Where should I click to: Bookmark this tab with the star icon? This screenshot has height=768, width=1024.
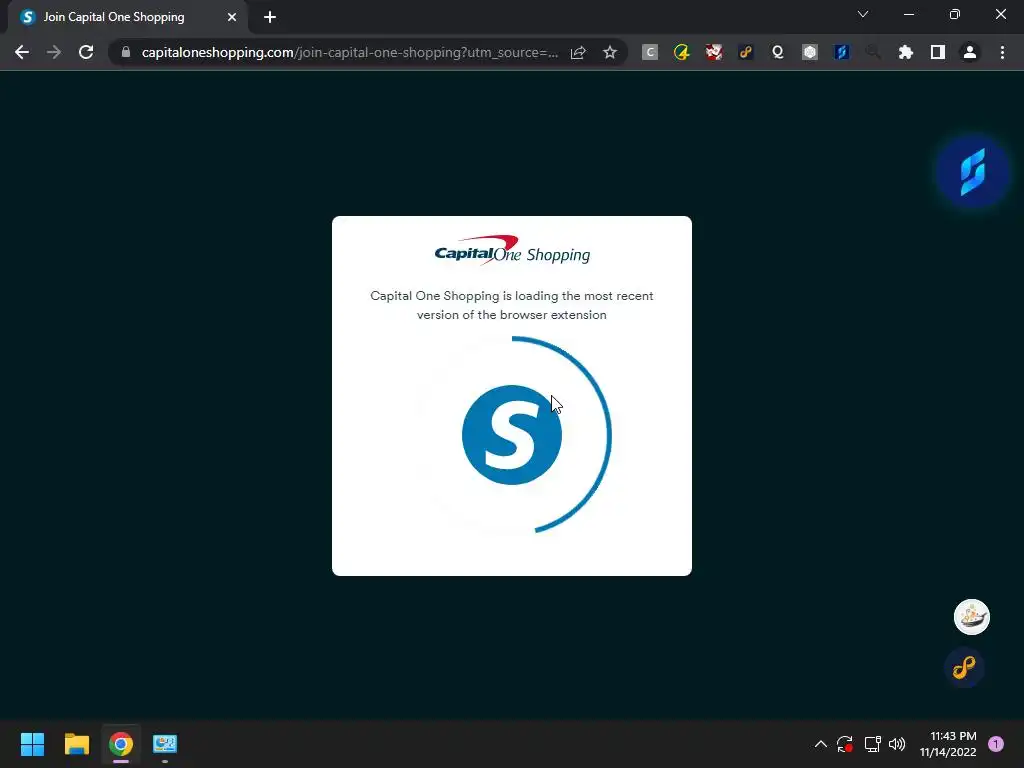(610, 52)
